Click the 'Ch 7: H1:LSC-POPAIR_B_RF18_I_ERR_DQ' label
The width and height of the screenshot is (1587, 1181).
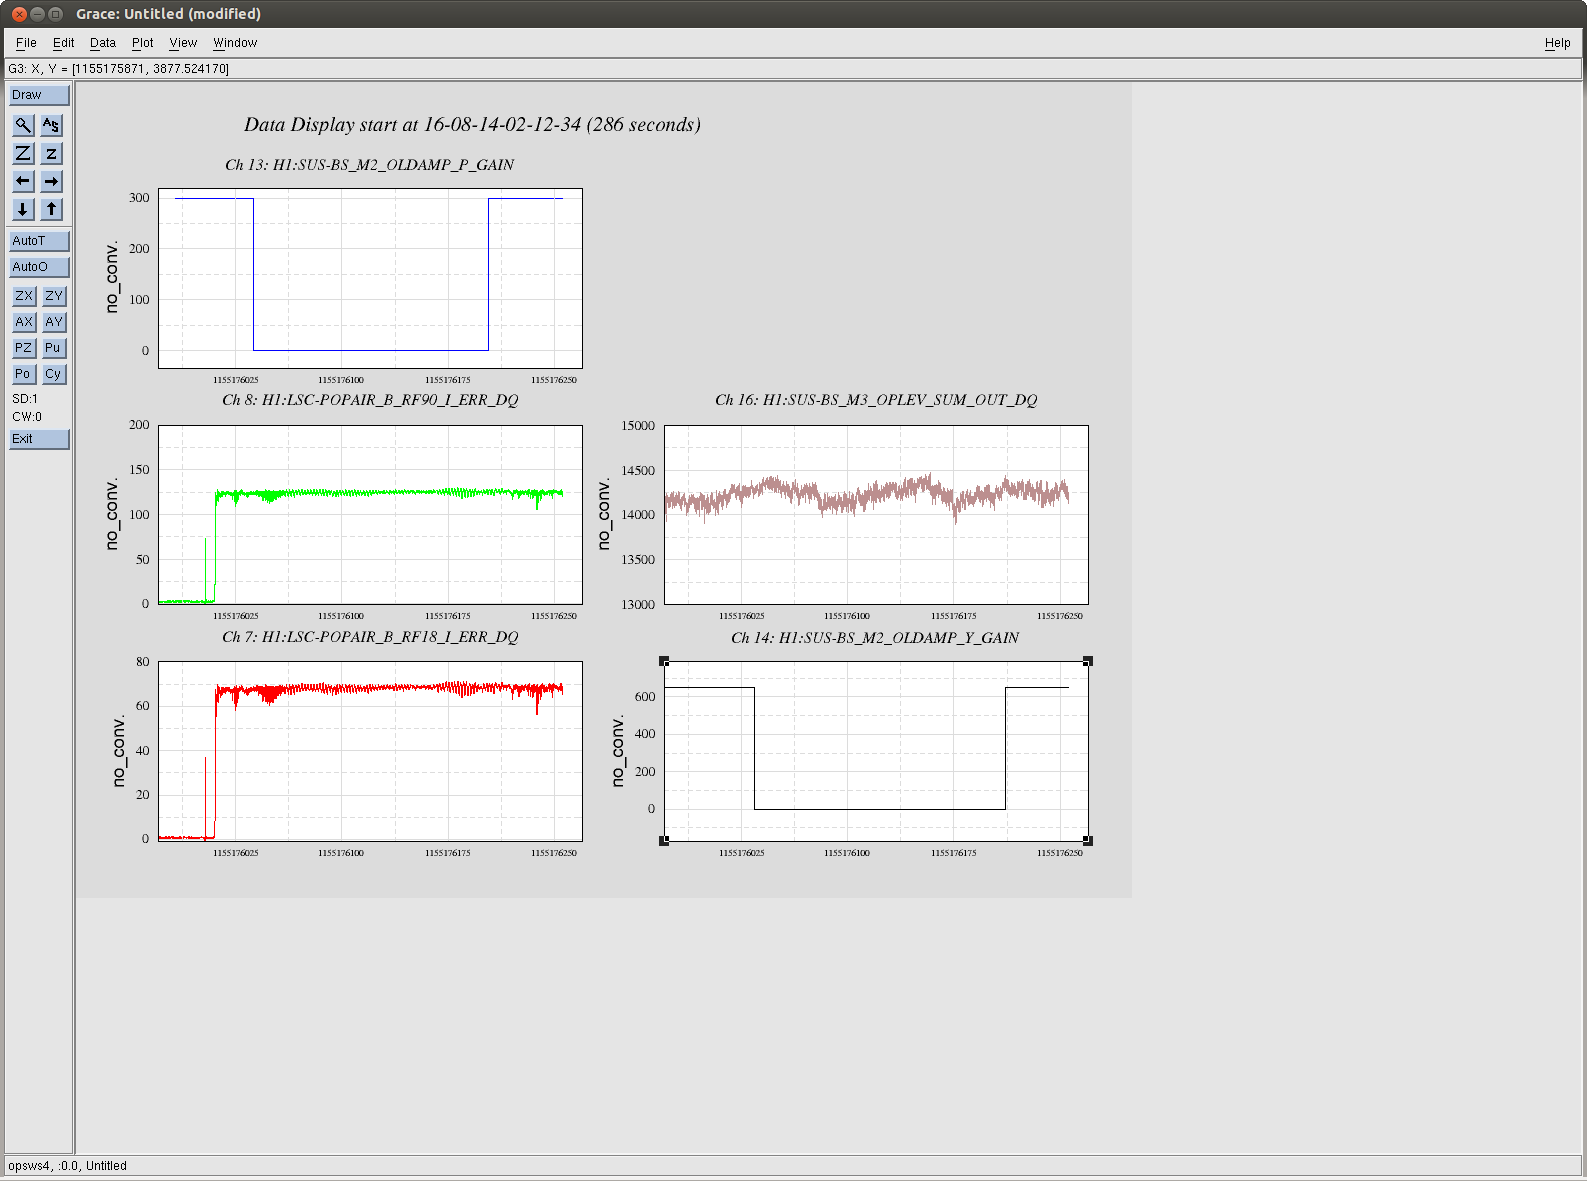370,637
